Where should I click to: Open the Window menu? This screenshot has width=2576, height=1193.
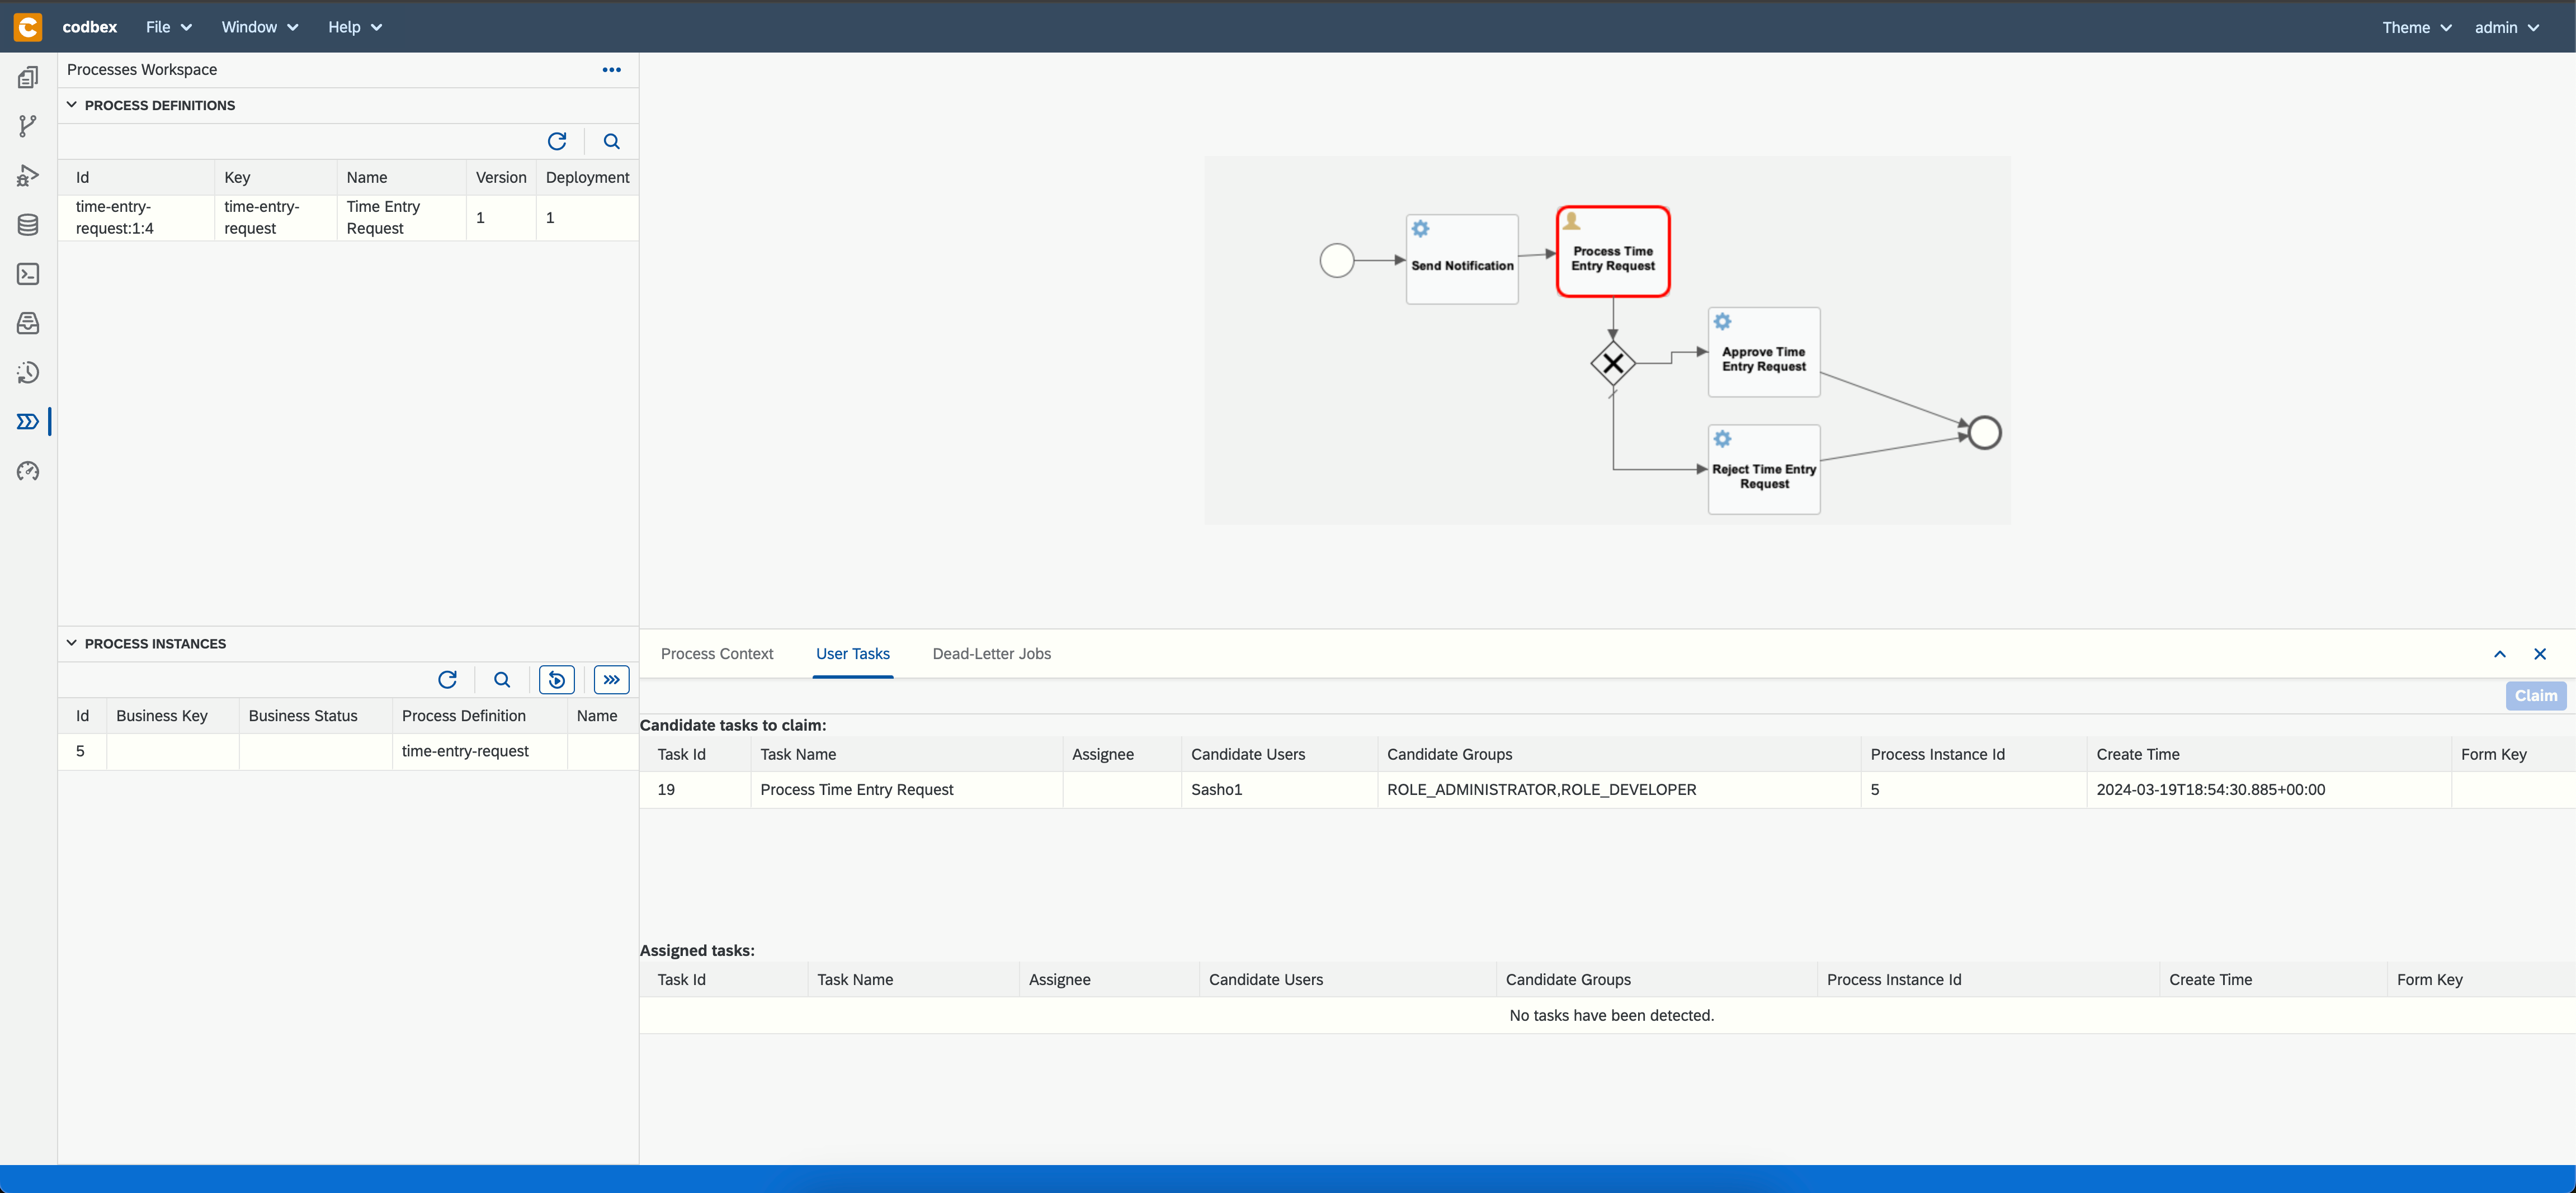260,27
